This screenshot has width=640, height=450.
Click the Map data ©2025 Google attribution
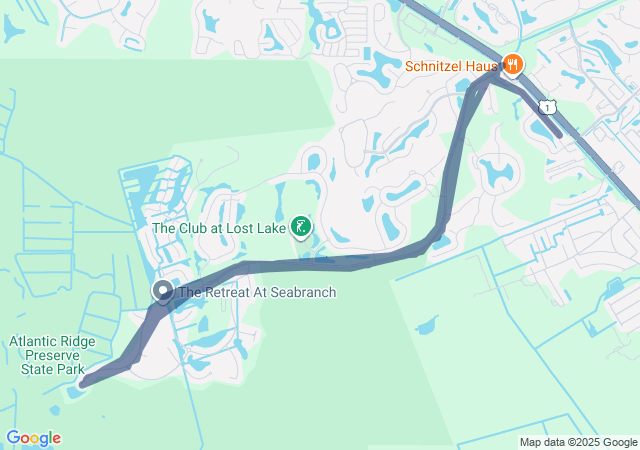(578, 442)
